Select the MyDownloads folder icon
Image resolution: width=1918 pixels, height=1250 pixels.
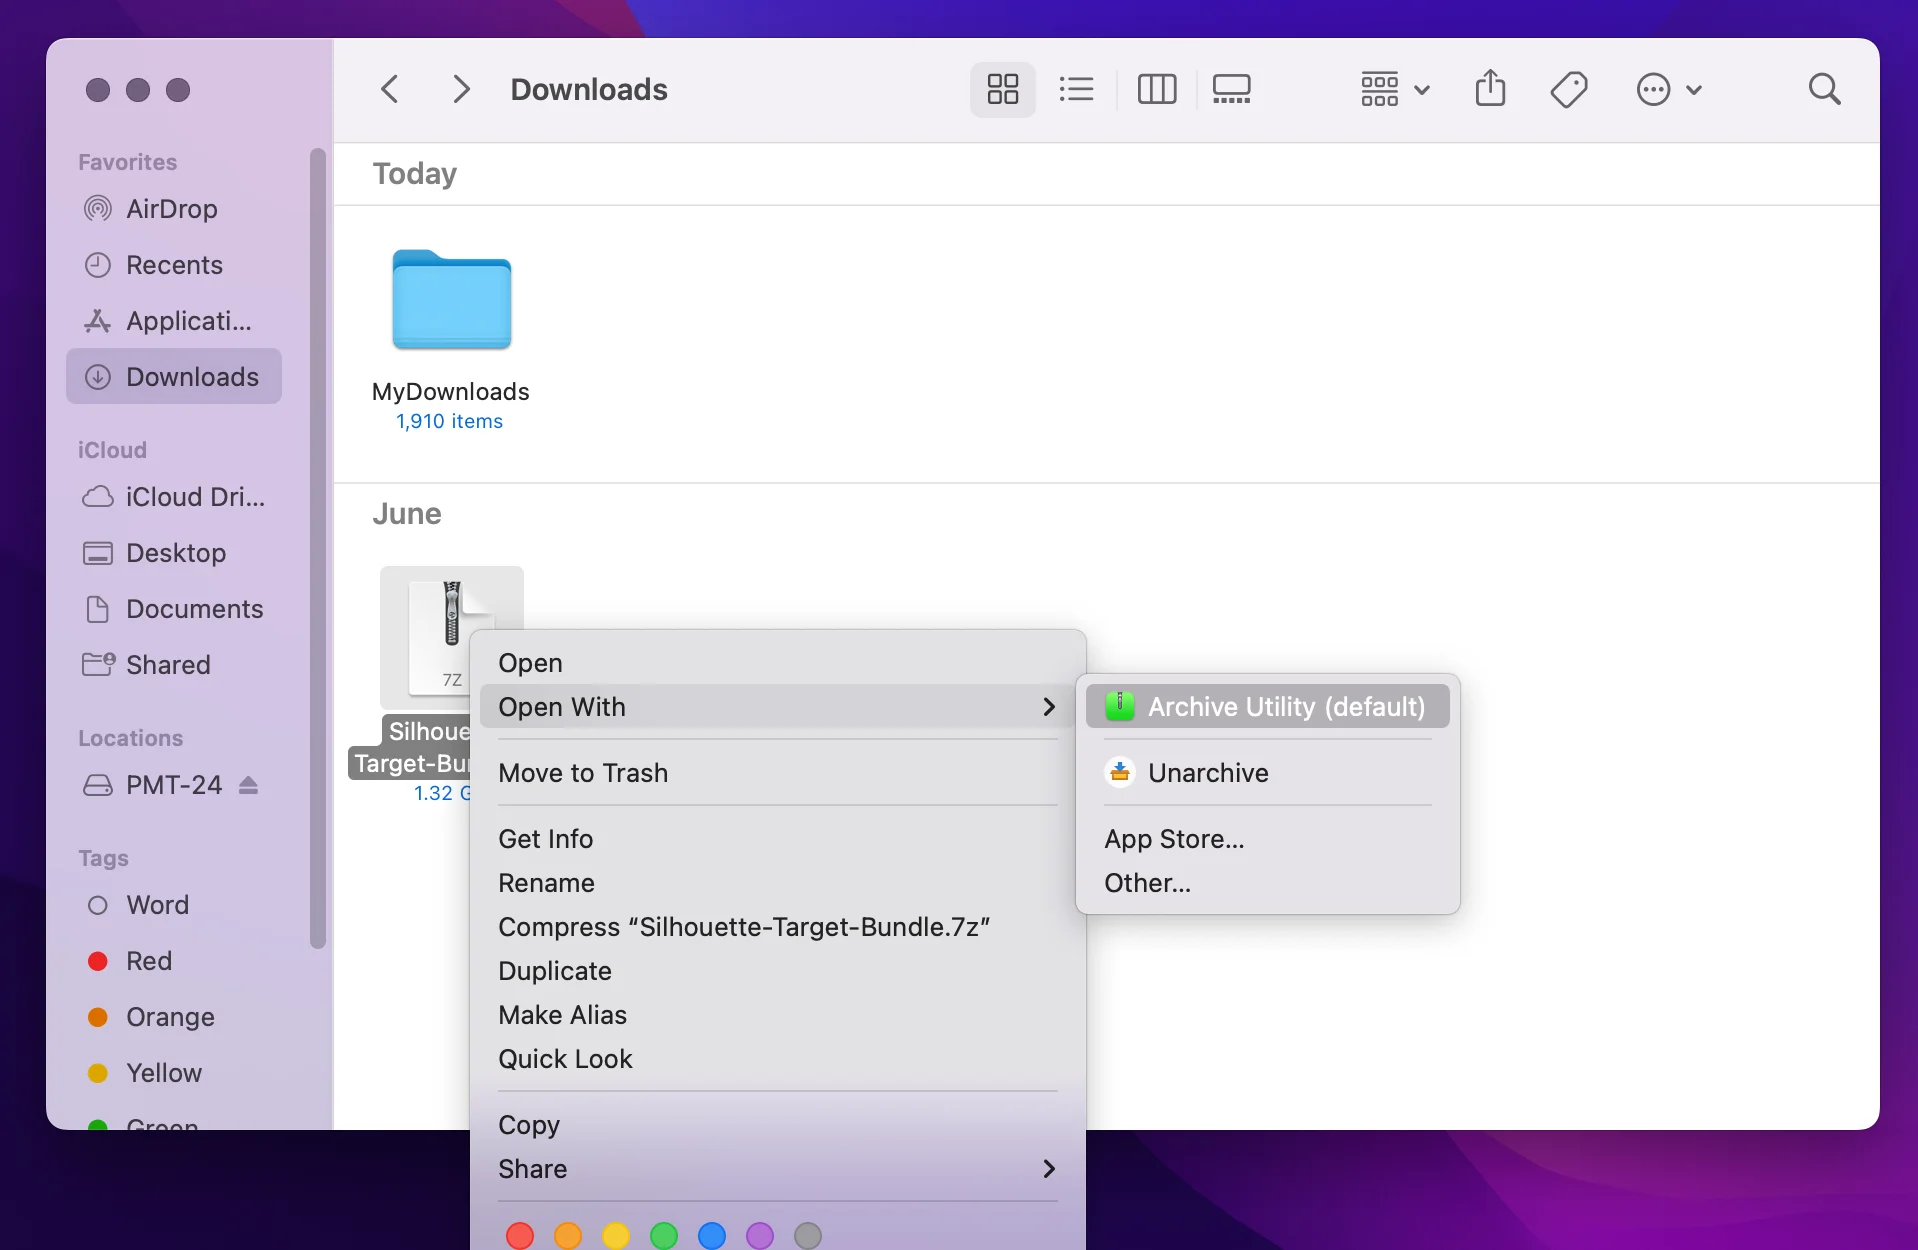click(452, 299)
